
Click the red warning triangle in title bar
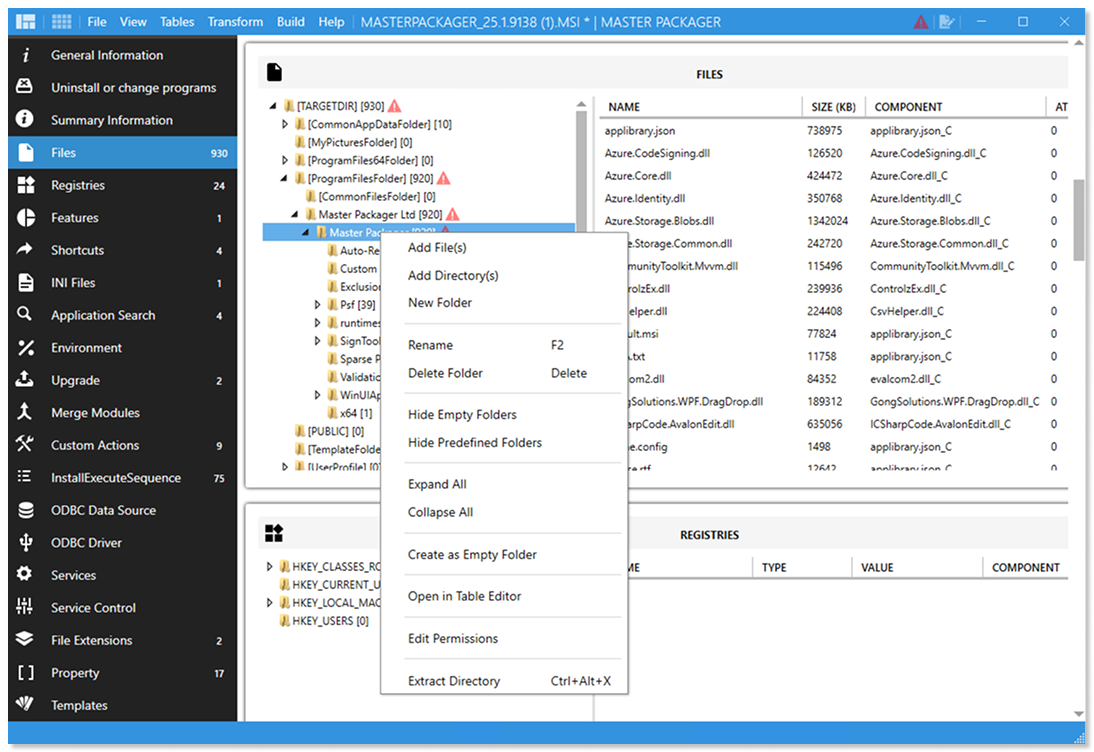(920, 22)
